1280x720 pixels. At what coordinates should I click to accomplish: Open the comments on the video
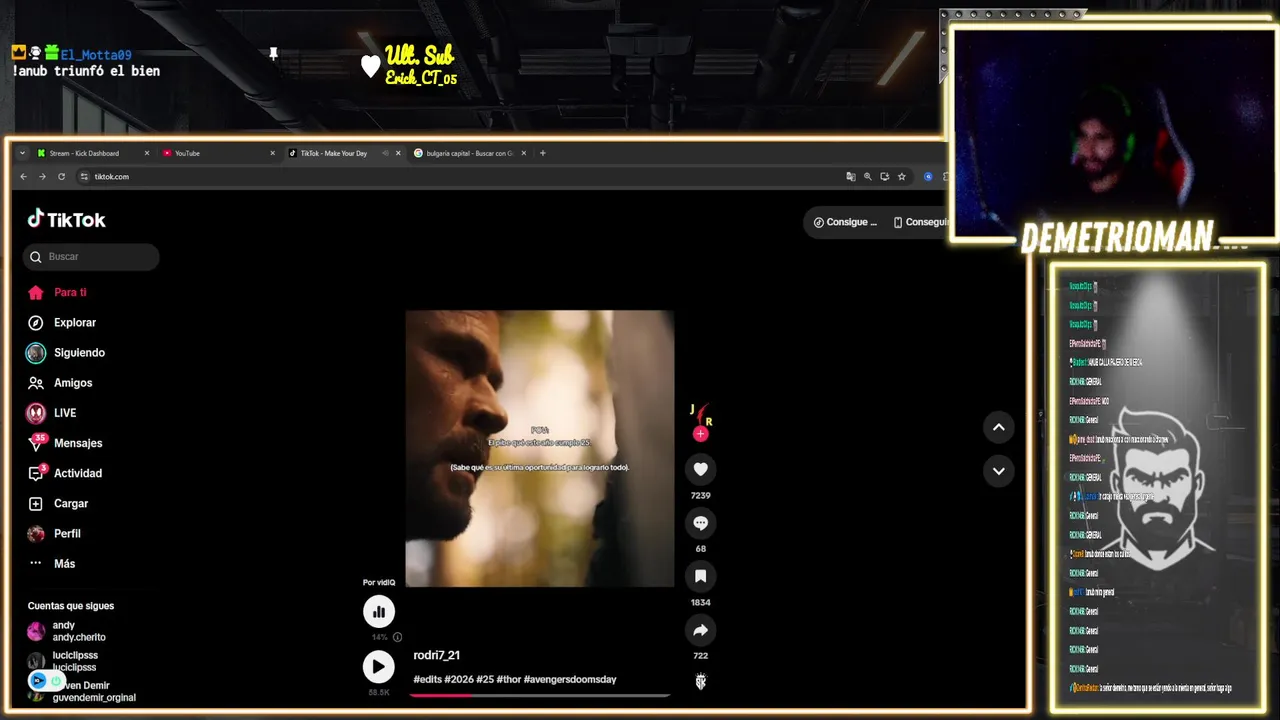tap(700, 523)
